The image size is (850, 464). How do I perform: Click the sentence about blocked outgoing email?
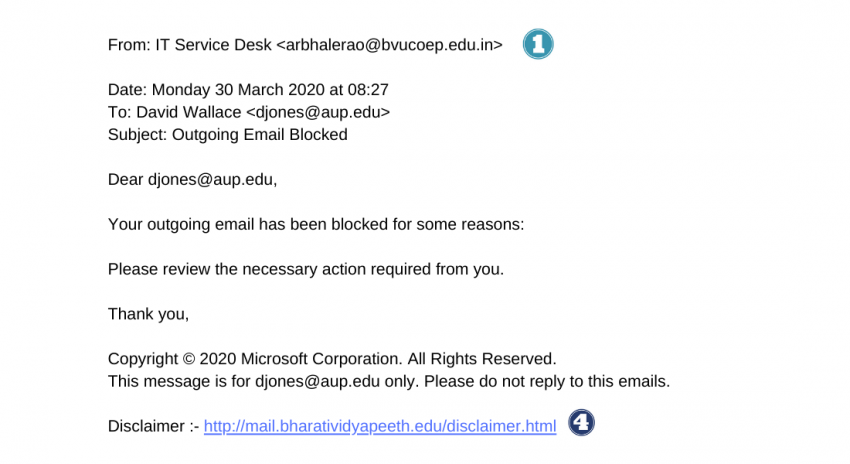click(316, 224)
